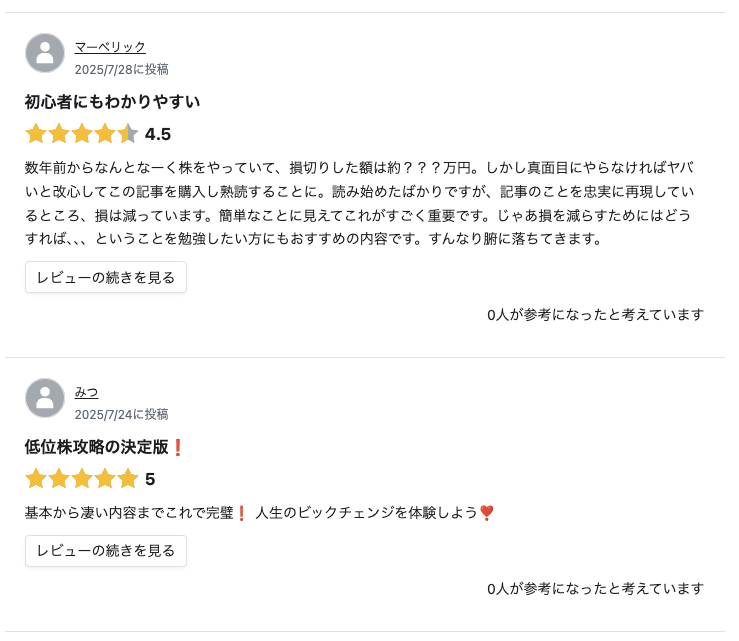The image size is (739, 641).
Task: Open the マーベリック username link
Action: 110,47
